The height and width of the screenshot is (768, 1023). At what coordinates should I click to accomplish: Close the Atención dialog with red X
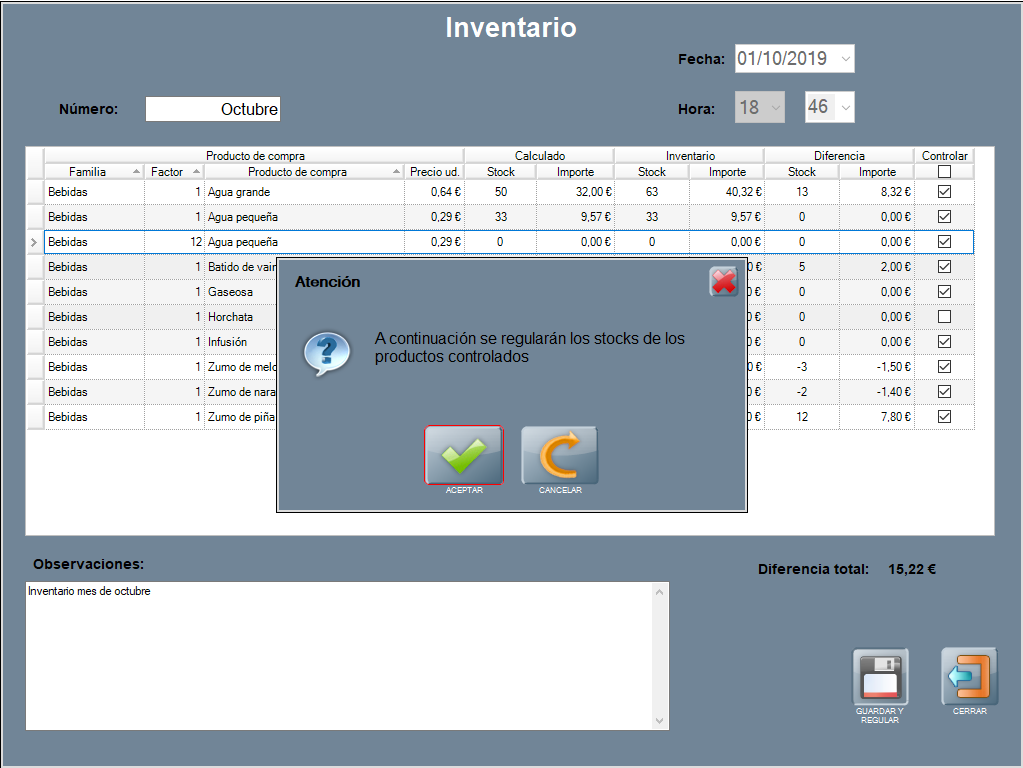click(724, 282)
